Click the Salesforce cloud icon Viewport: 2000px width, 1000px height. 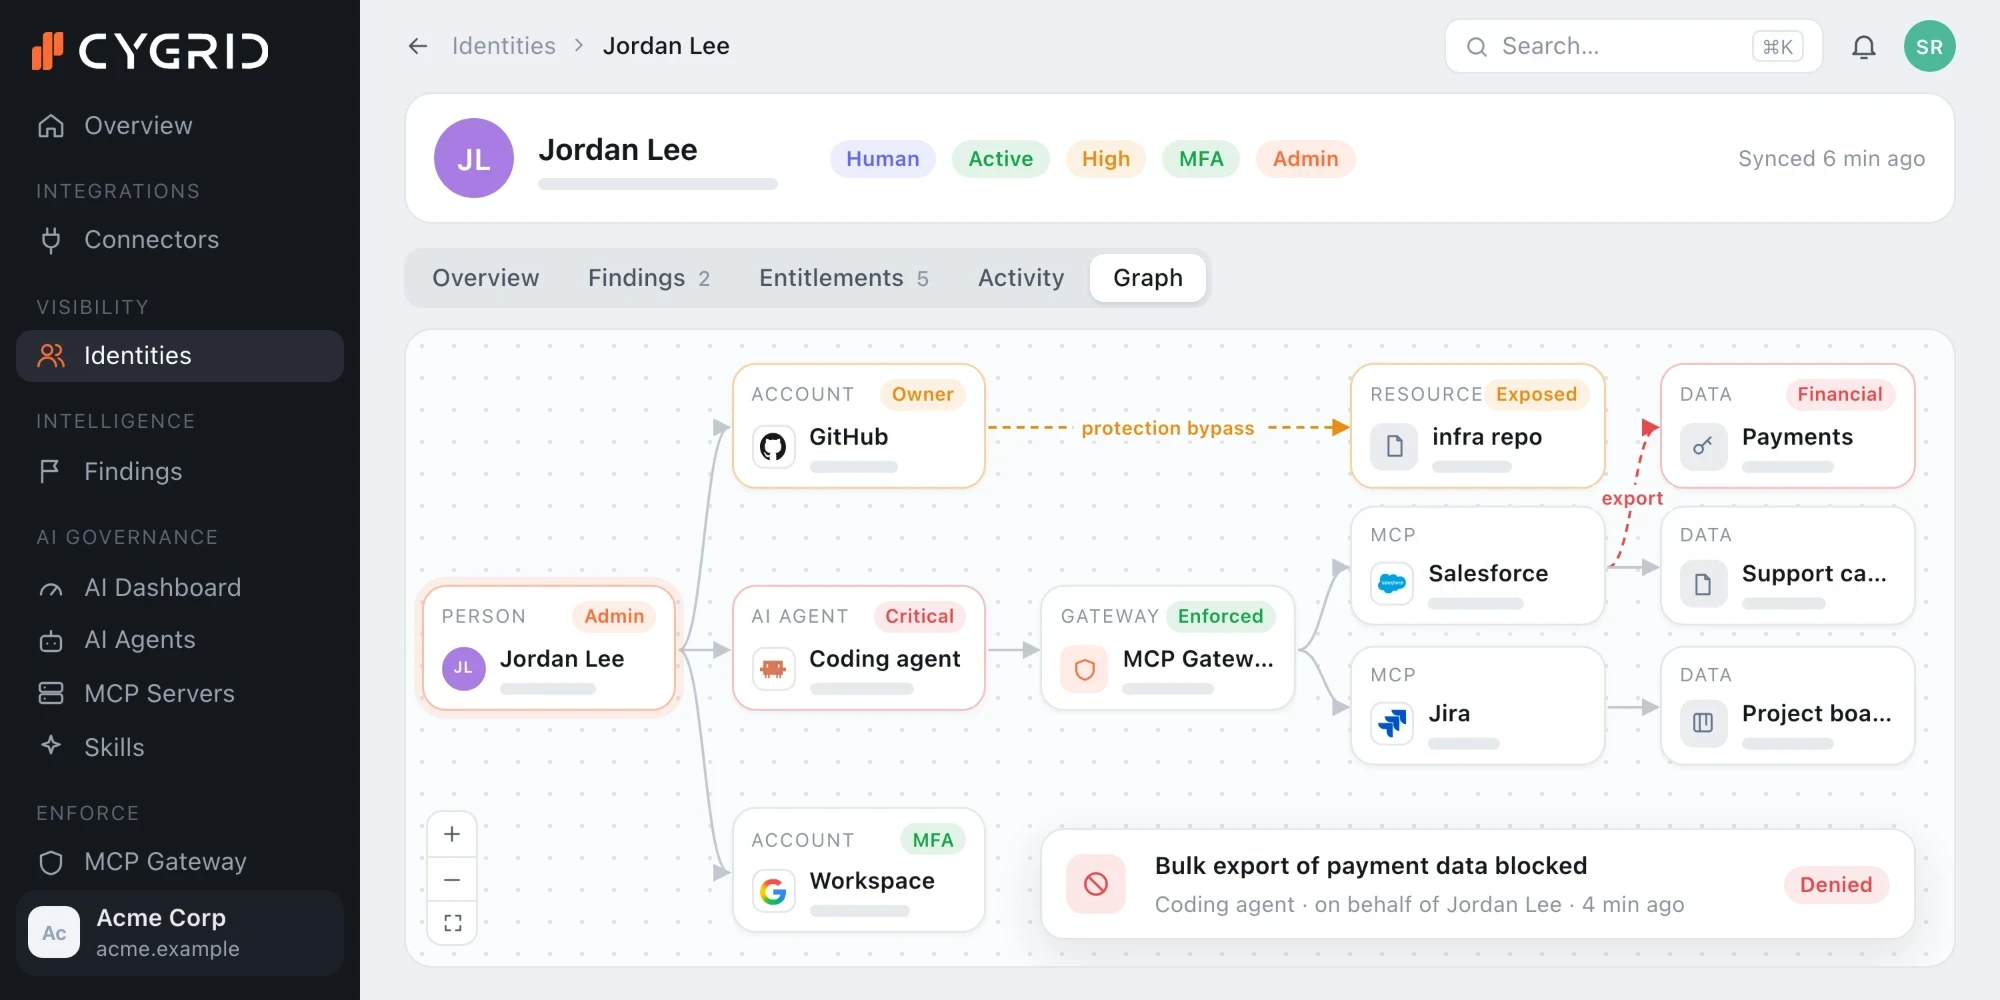coord(1392,583)
